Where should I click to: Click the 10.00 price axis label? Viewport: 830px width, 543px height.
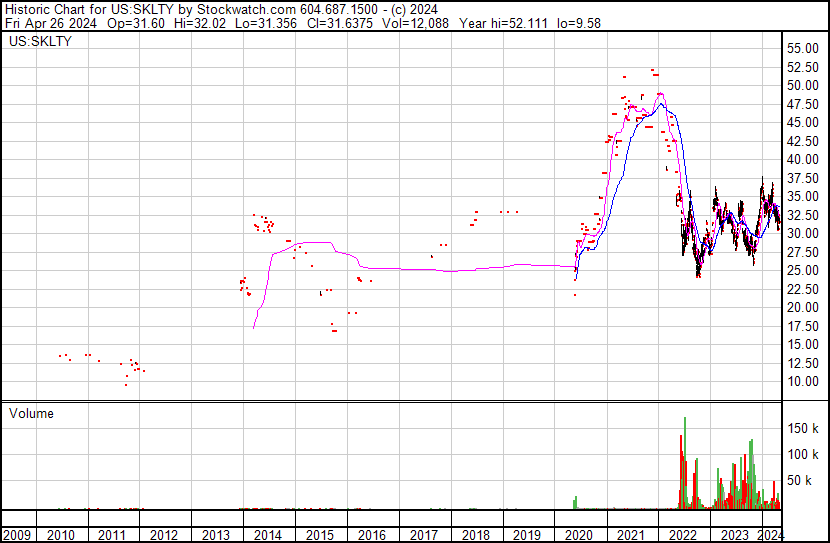coord(803,381)
